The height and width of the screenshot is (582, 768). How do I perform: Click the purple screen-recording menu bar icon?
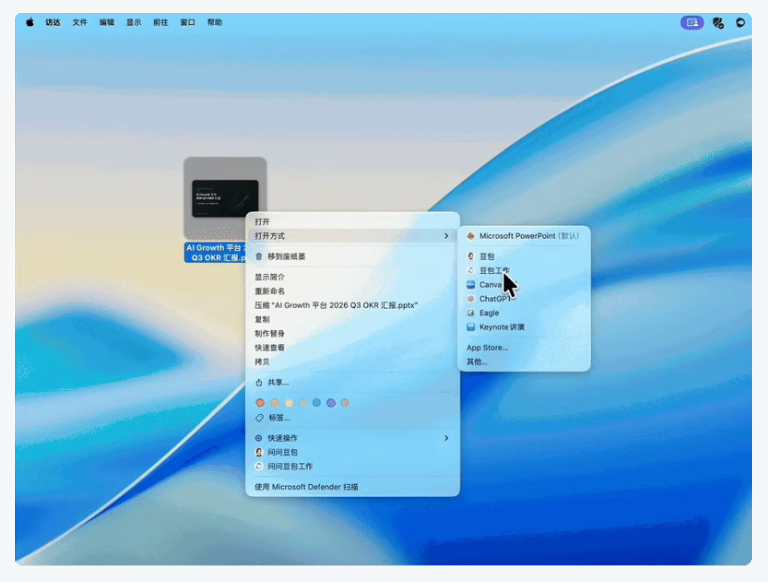coord(692,23)
